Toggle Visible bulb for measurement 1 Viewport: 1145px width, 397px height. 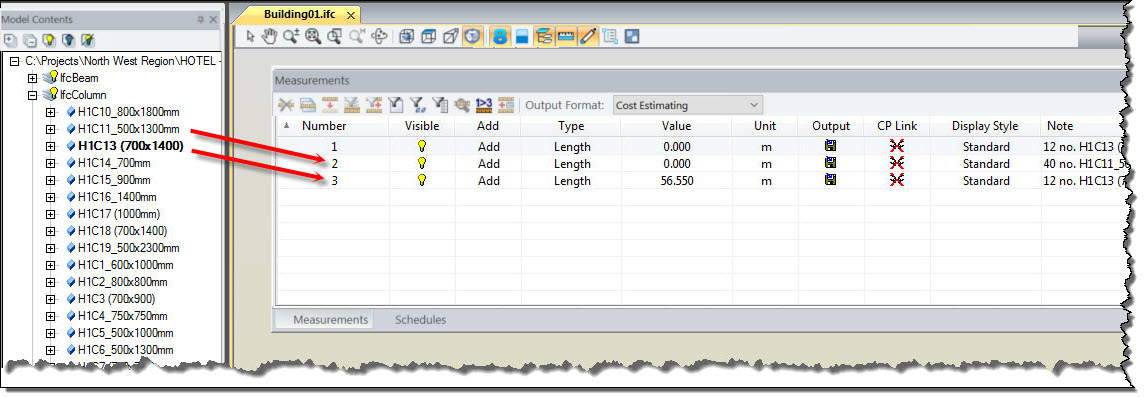[421, 146]
